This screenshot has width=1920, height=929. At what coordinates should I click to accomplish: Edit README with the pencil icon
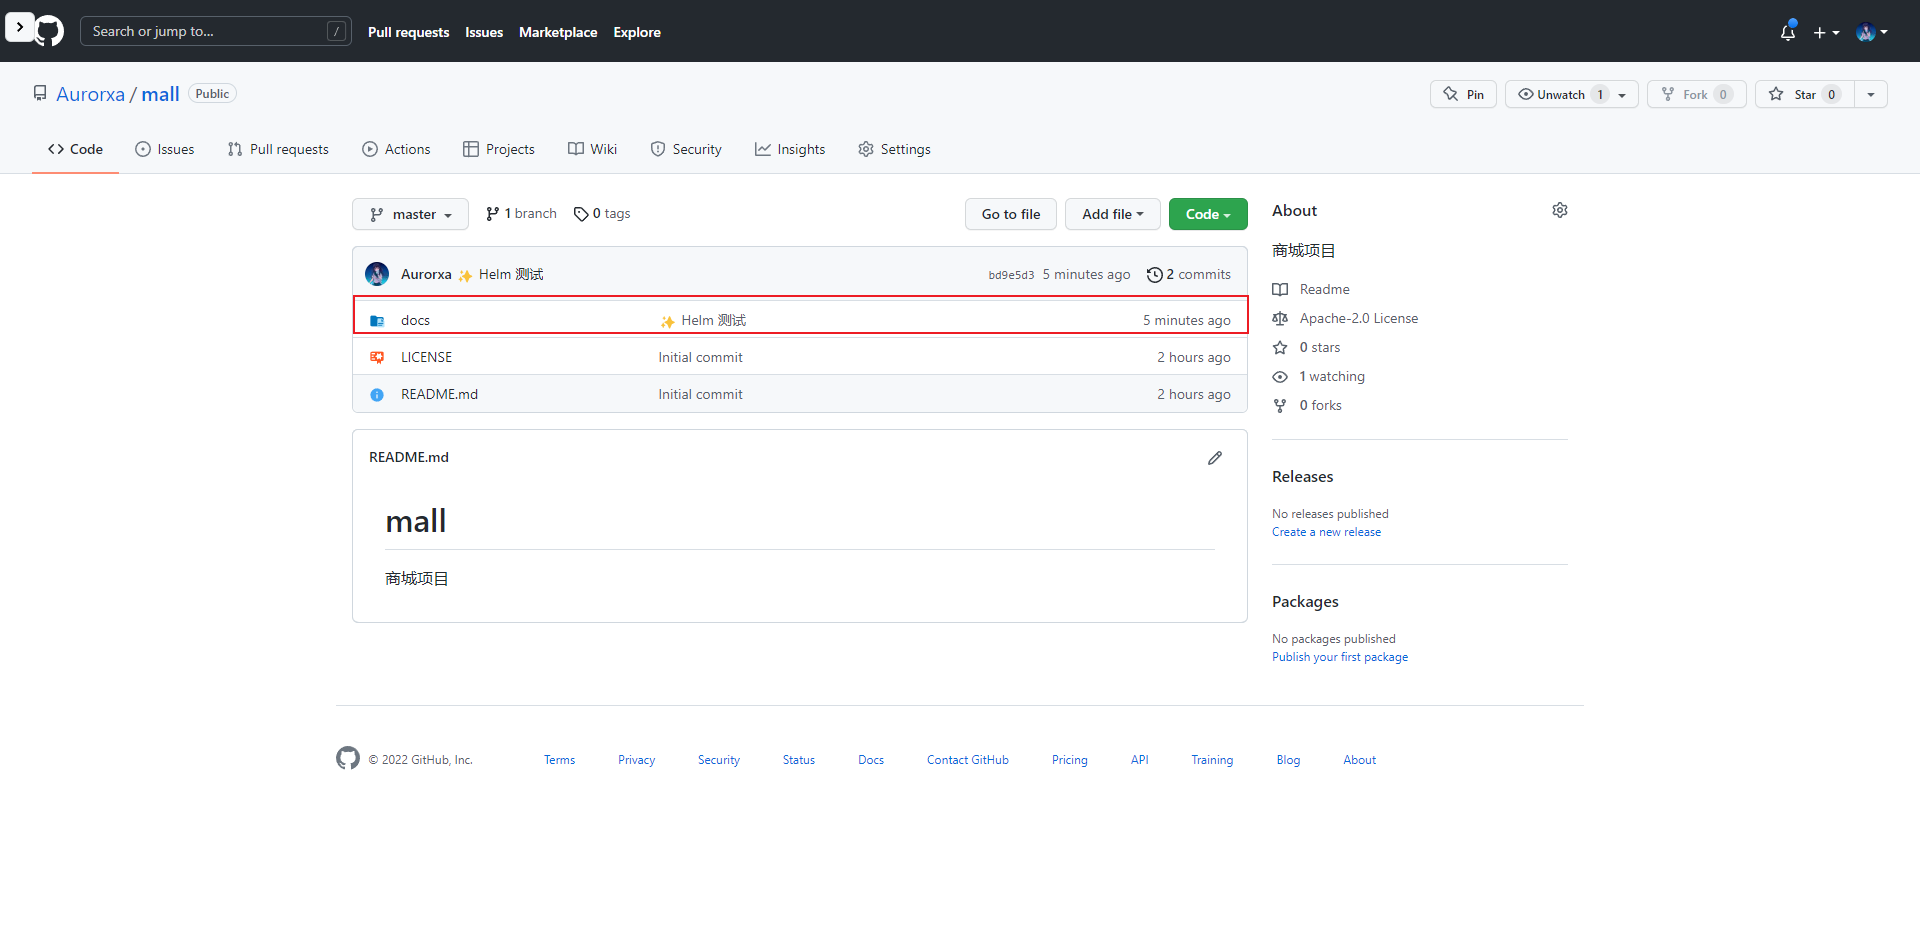point(1215,458)
